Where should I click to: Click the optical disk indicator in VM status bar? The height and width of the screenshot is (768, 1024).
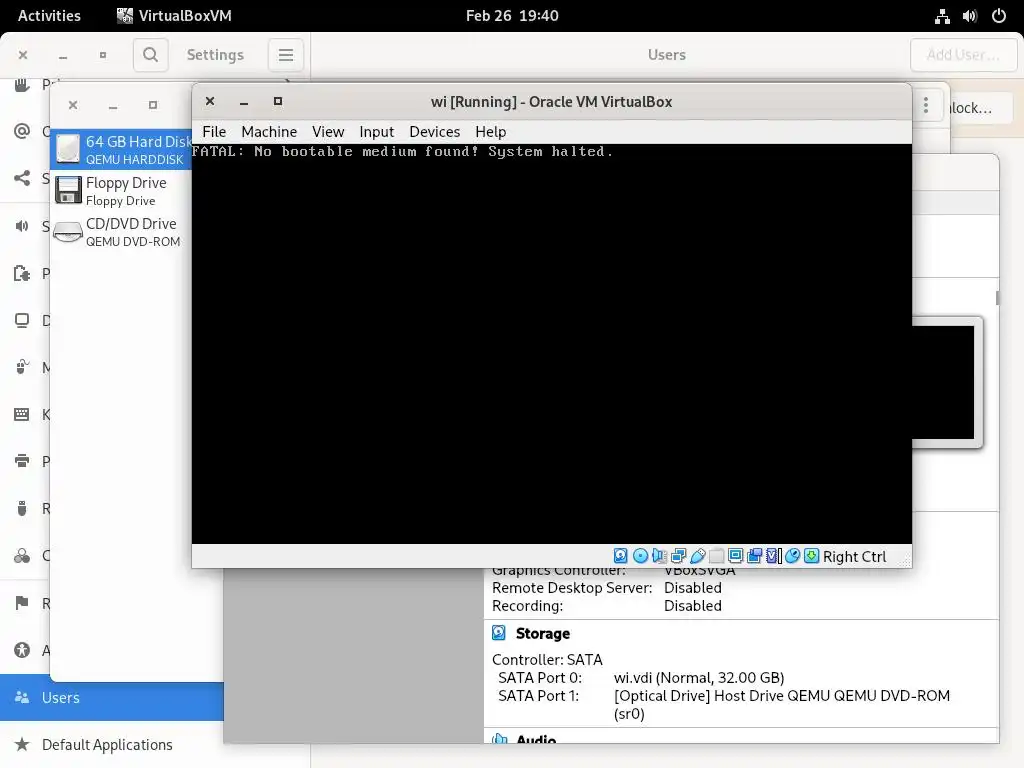pyautogui.click(x=641, y=556)
